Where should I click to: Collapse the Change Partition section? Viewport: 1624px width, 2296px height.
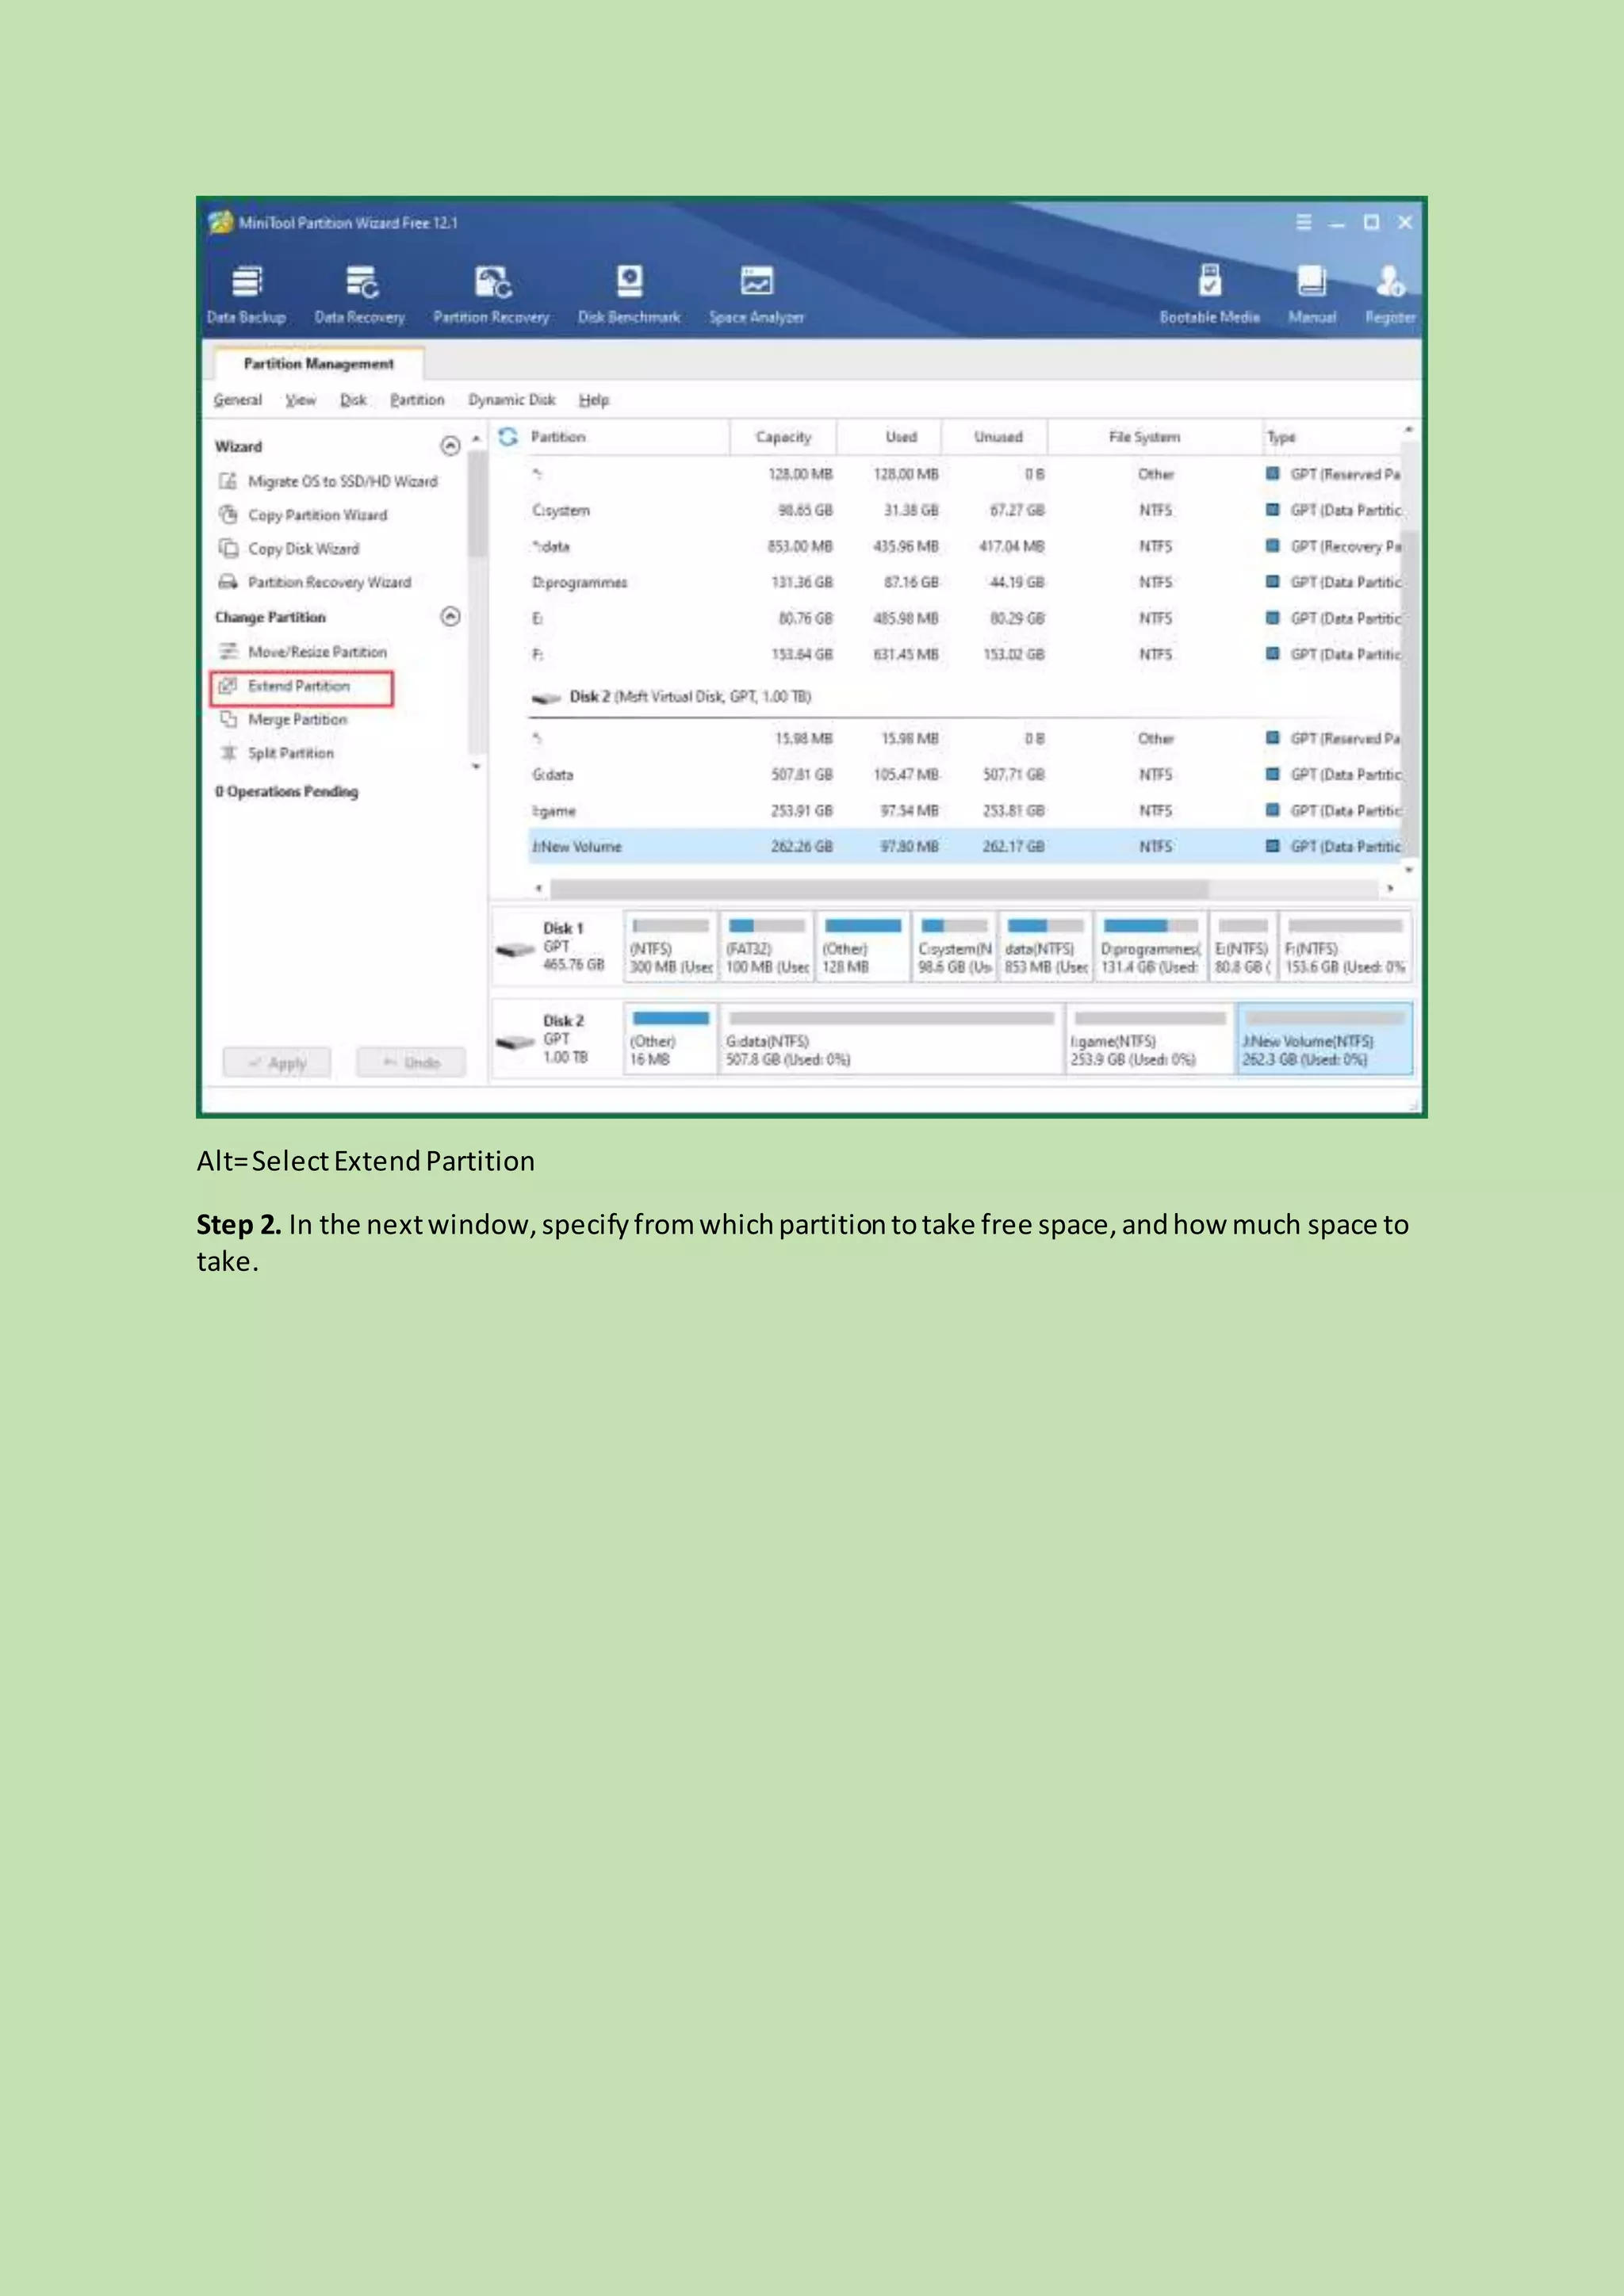451,616
